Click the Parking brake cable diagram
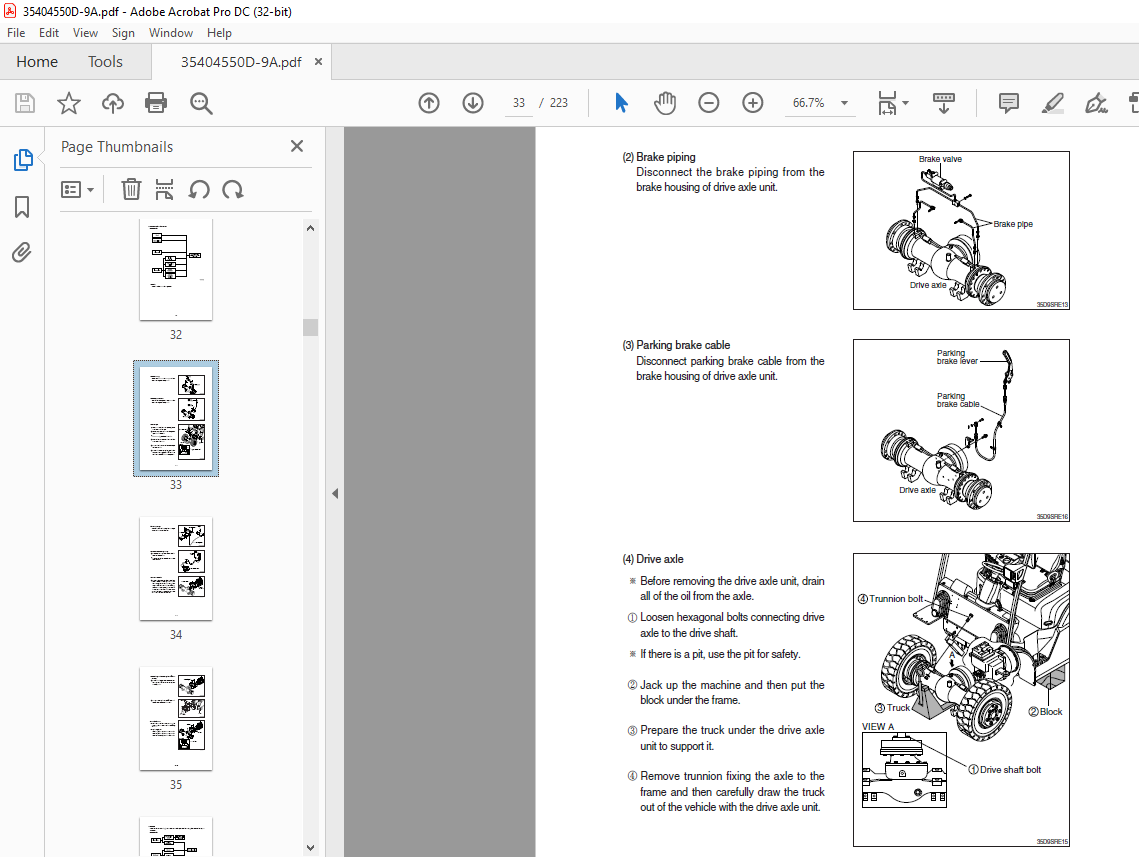 961,431
